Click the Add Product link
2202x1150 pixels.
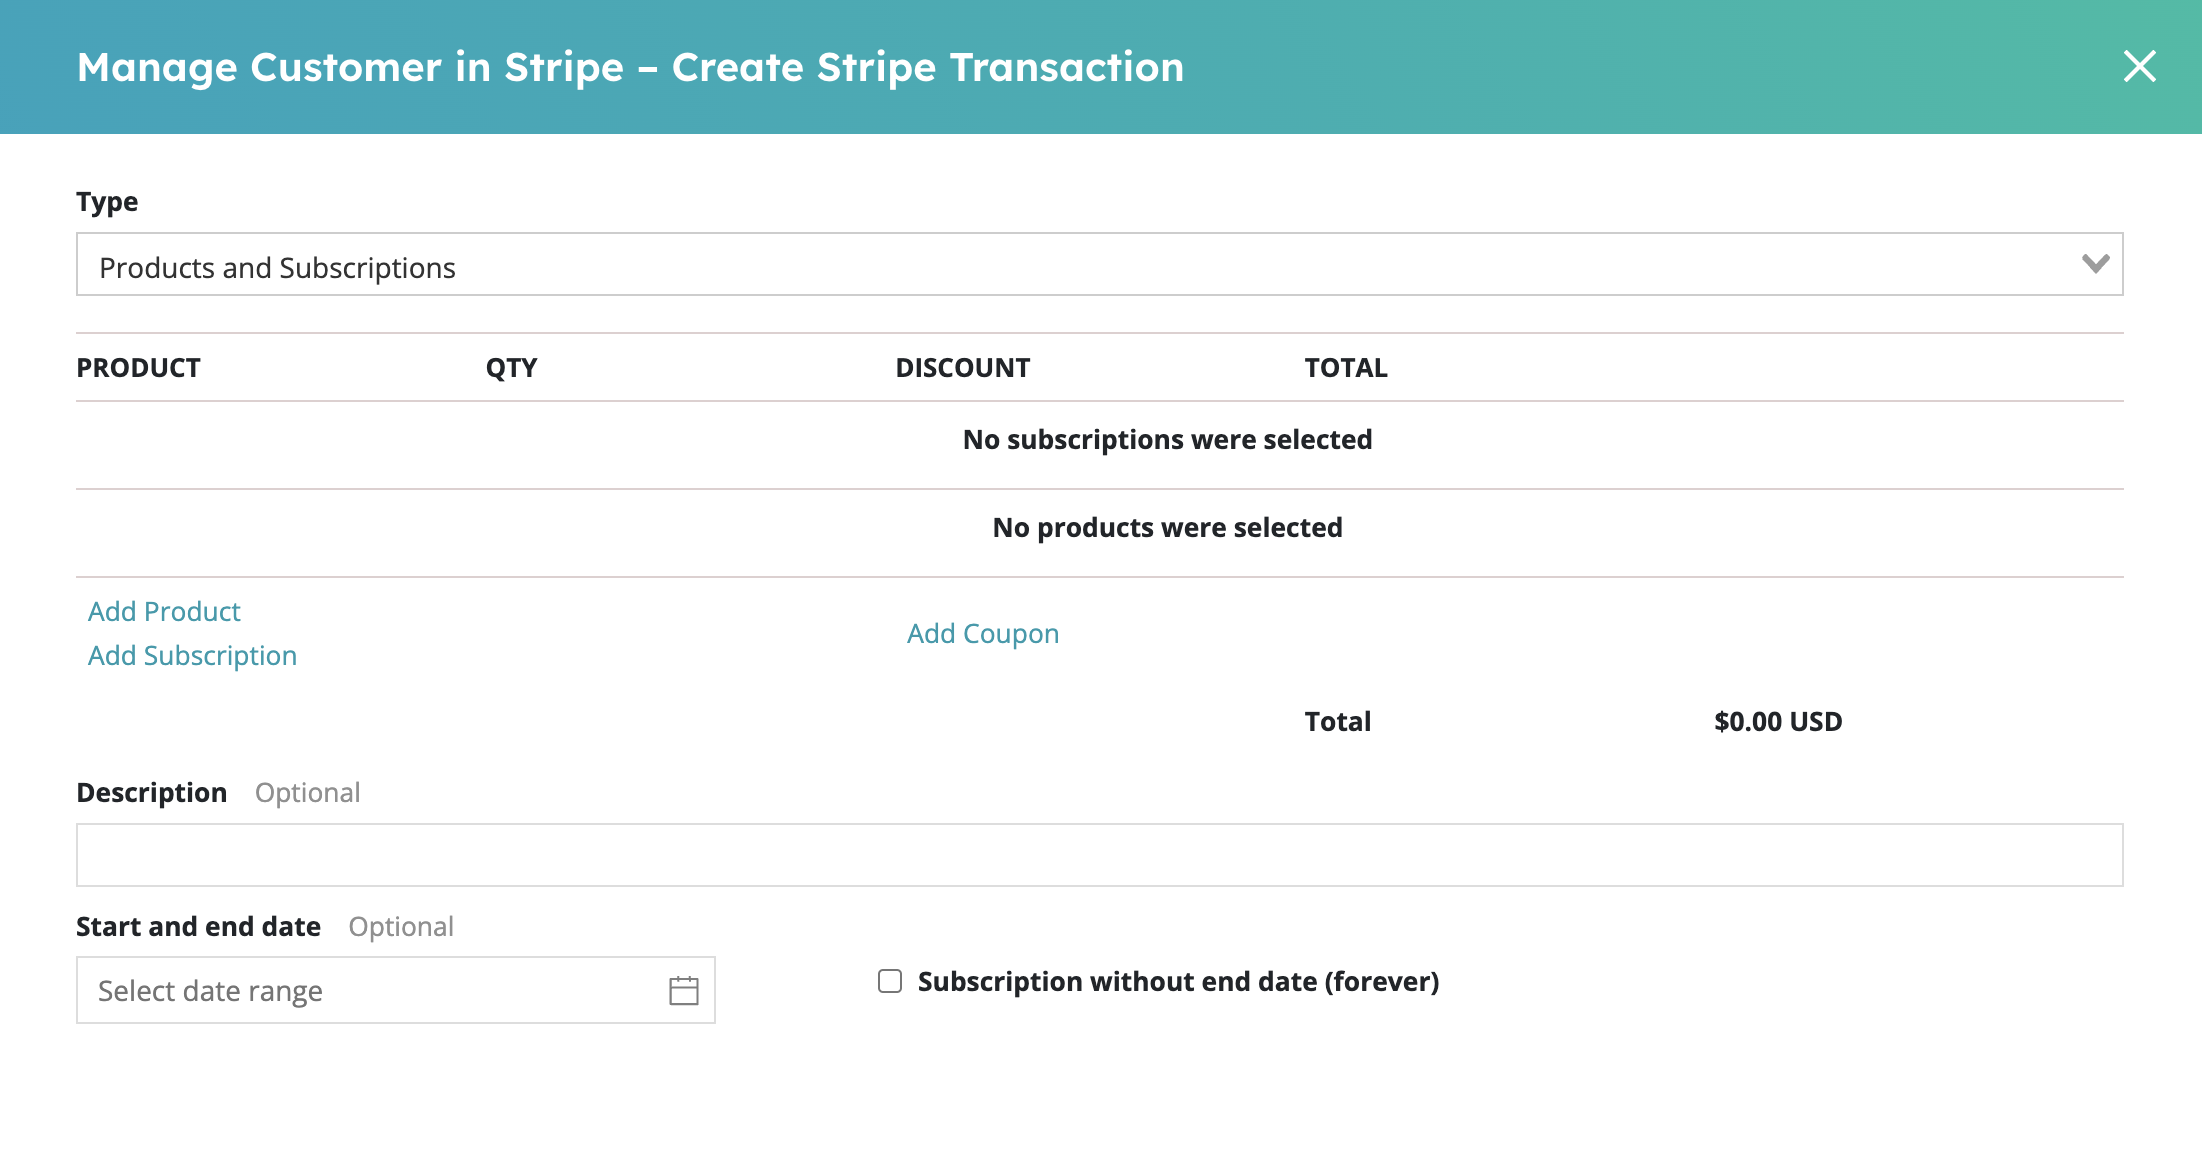tap(164, 611)
